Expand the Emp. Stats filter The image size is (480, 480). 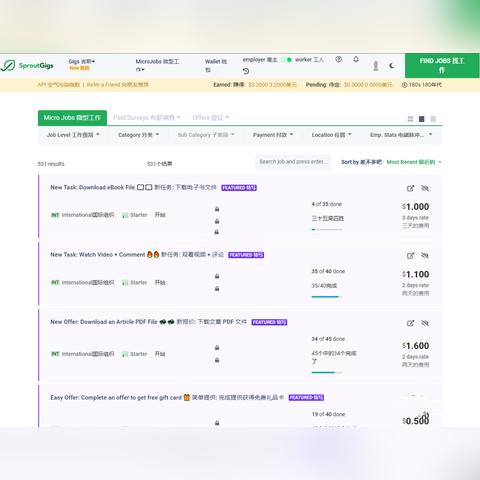point(401,135)
